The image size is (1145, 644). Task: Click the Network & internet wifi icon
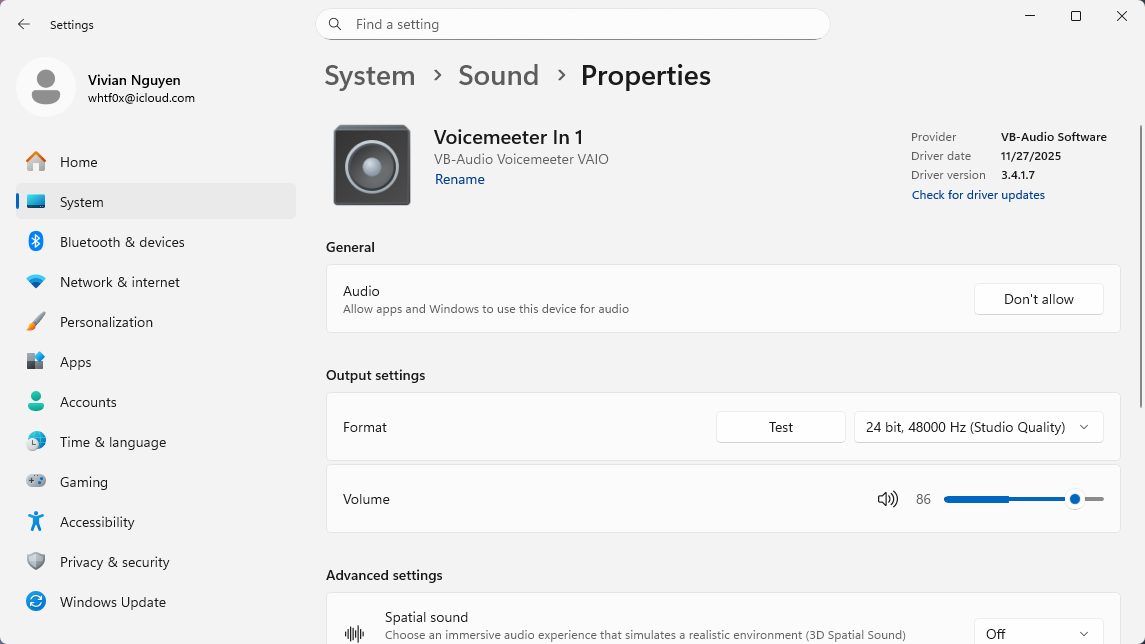coord(36,282)
